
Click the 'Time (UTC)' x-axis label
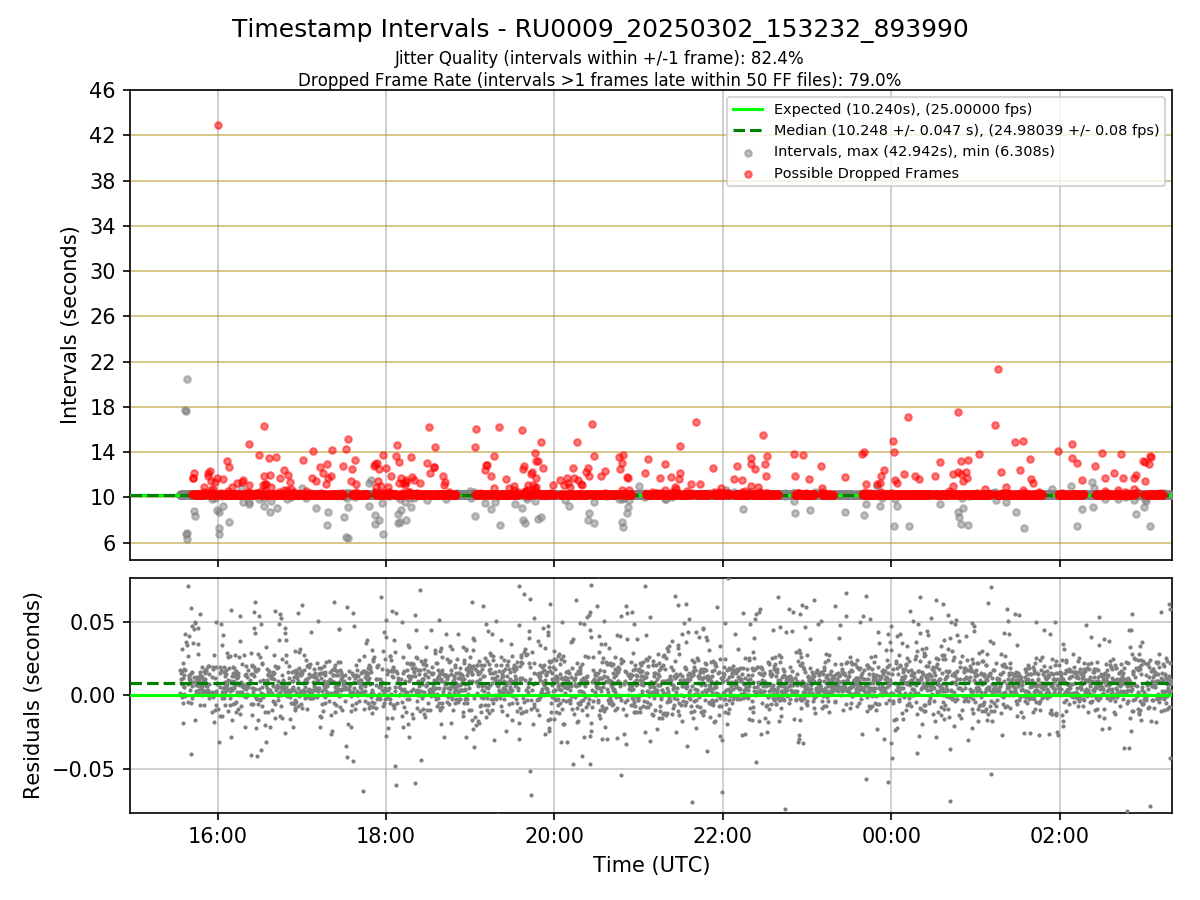coord(651,865)
